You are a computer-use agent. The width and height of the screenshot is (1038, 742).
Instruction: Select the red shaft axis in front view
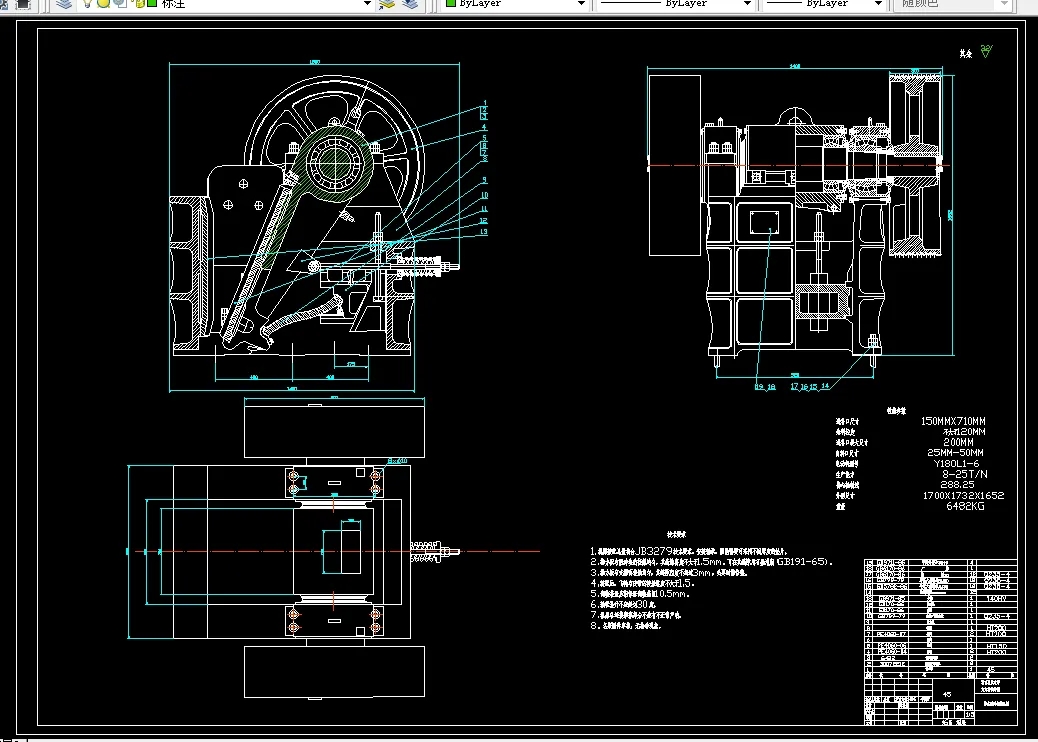pos(799,165)
